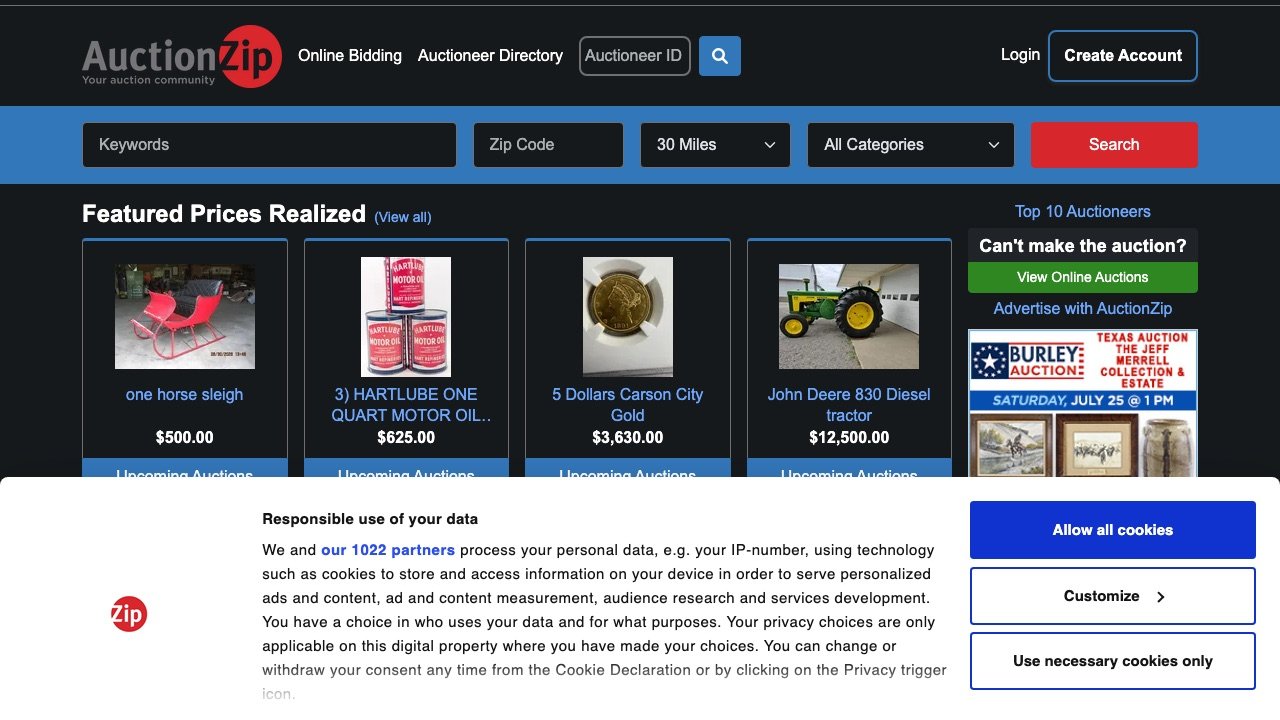Focus the Keywords search field
Viewport: 1280px width, 720px height.
(x=269, y=145)
